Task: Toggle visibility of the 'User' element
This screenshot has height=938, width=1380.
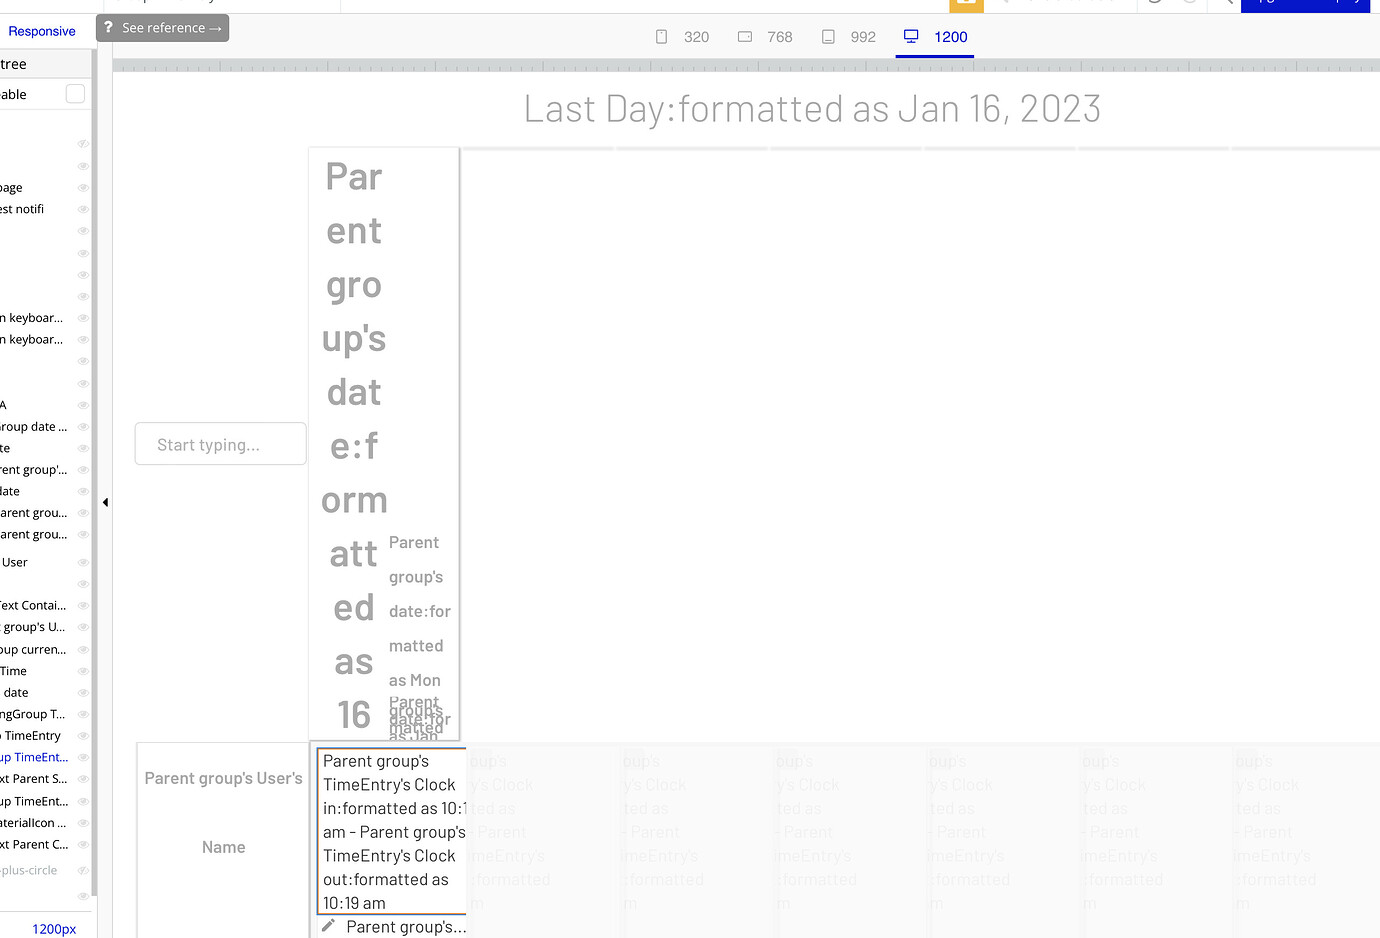Action: [x=83, y=561]
